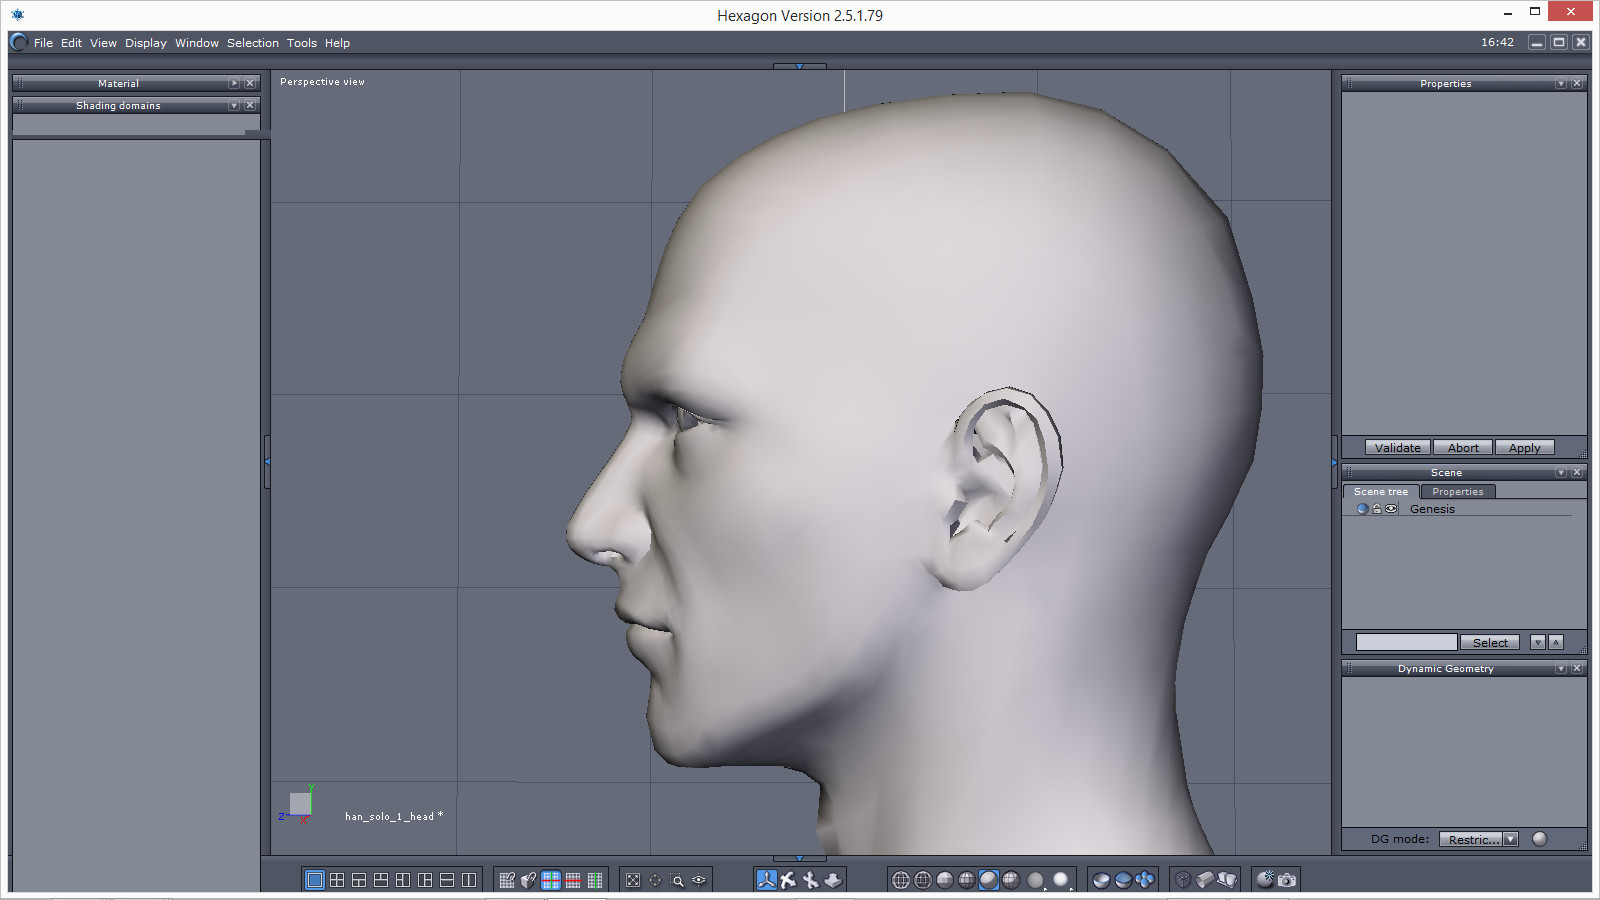Switch to flat solid with edges display
1600x900 pixels.
click(x=967, y=880)
